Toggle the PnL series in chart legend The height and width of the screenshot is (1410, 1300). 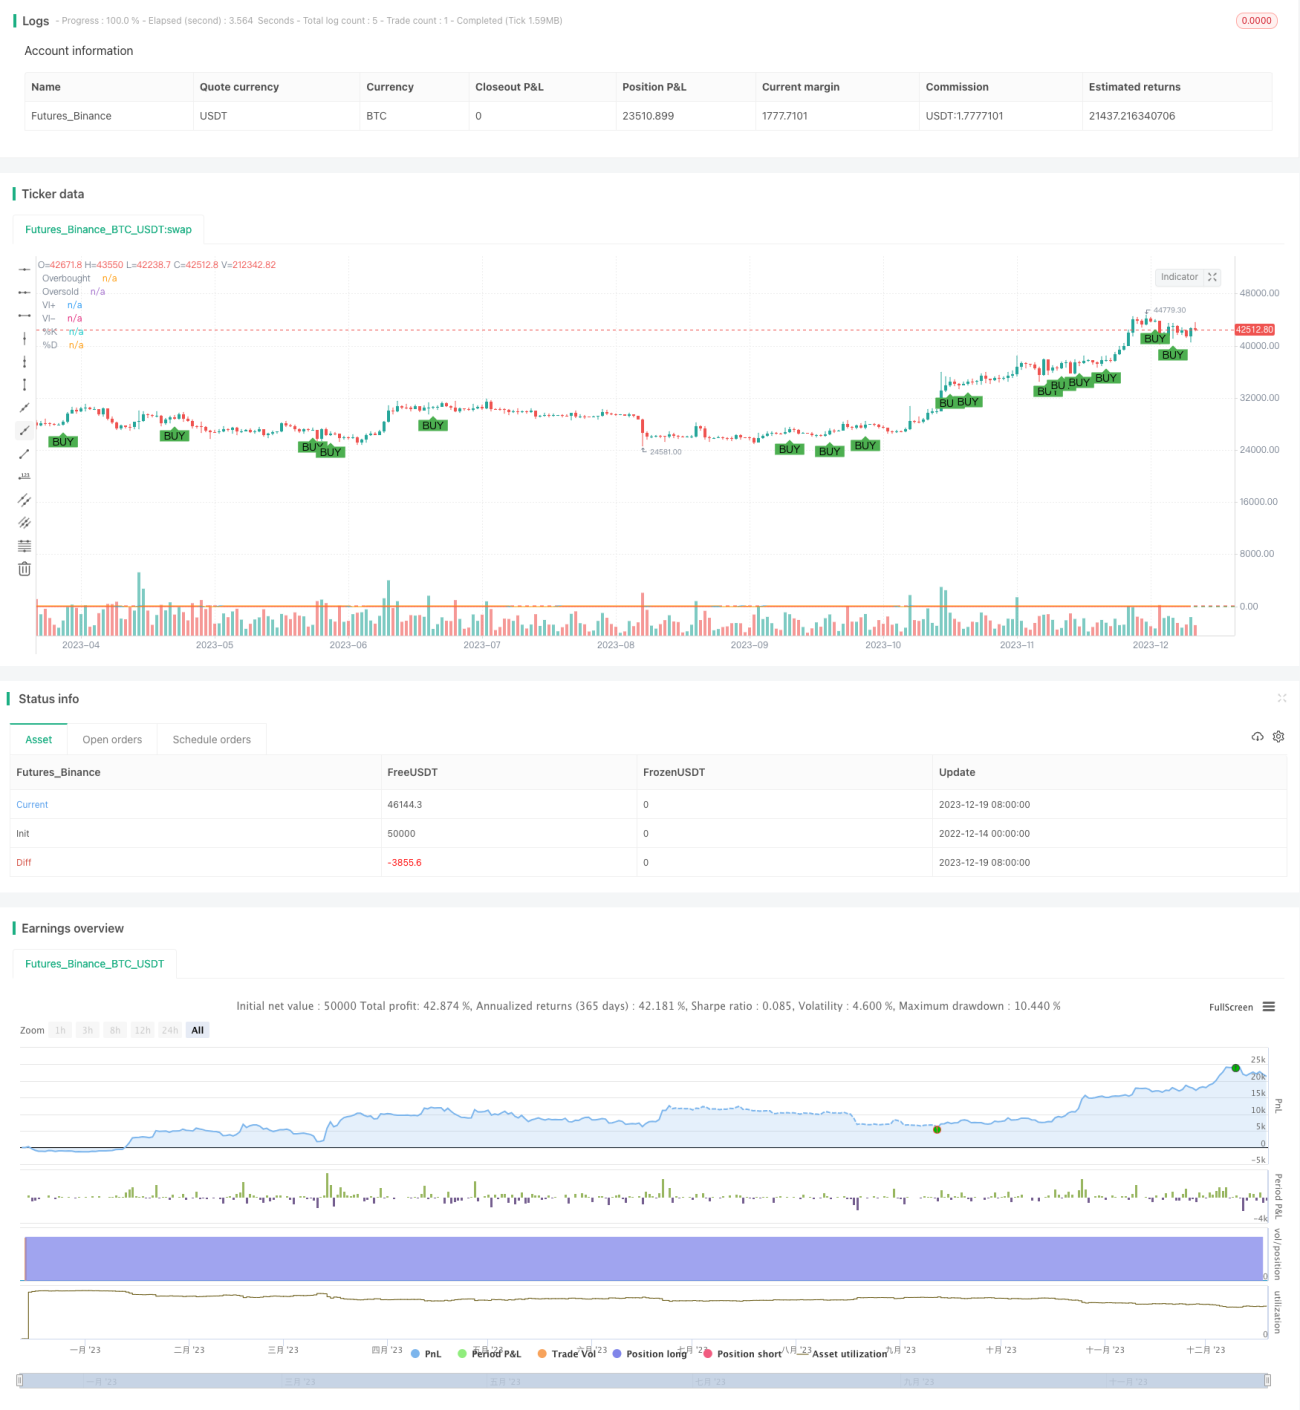point(426,1354)
